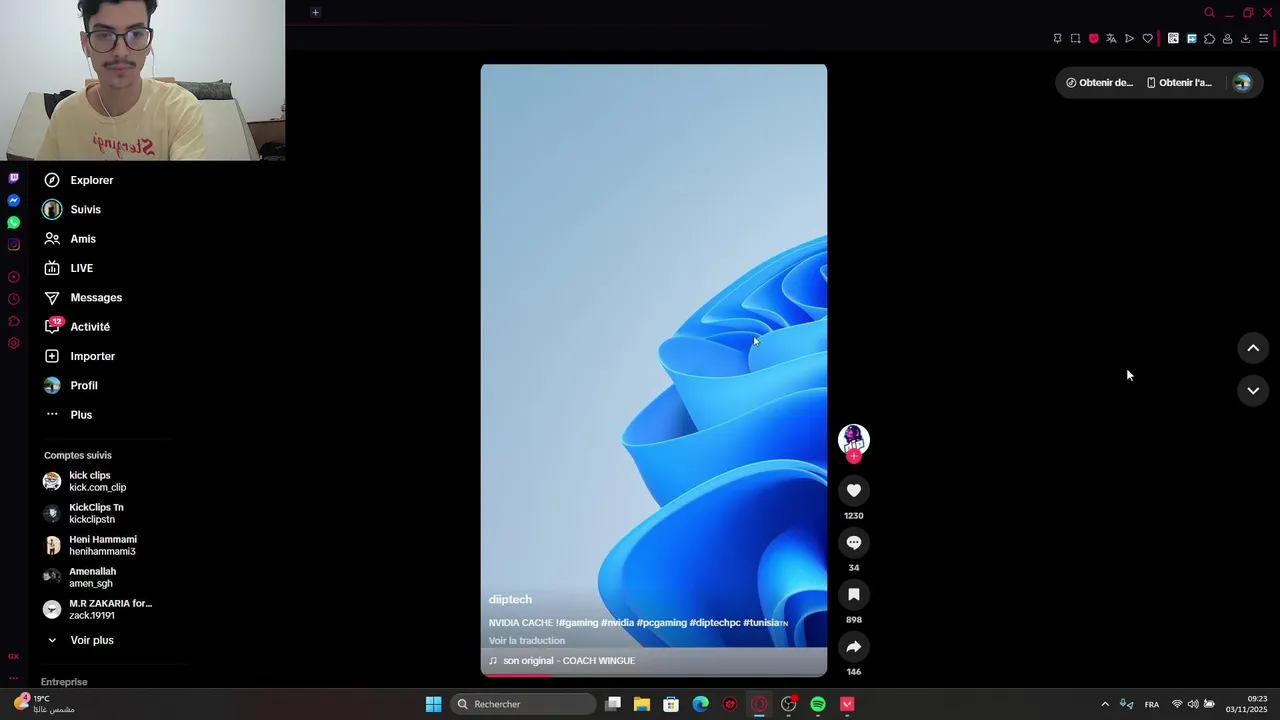Open the translate page icon
1280x720 pixels.
[x=1111, y=39]
